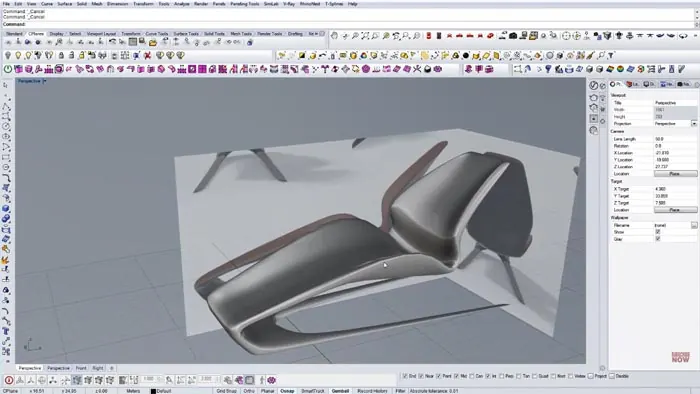Toggle the Mid osnap checkbox
This screenshot has height=394, width=700.
pos(457,376)
